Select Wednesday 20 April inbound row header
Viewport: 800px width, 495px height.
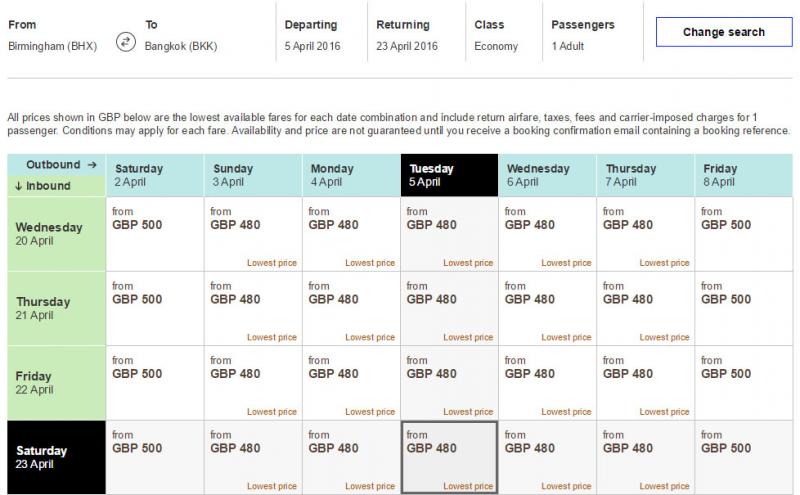click(57, 234)
